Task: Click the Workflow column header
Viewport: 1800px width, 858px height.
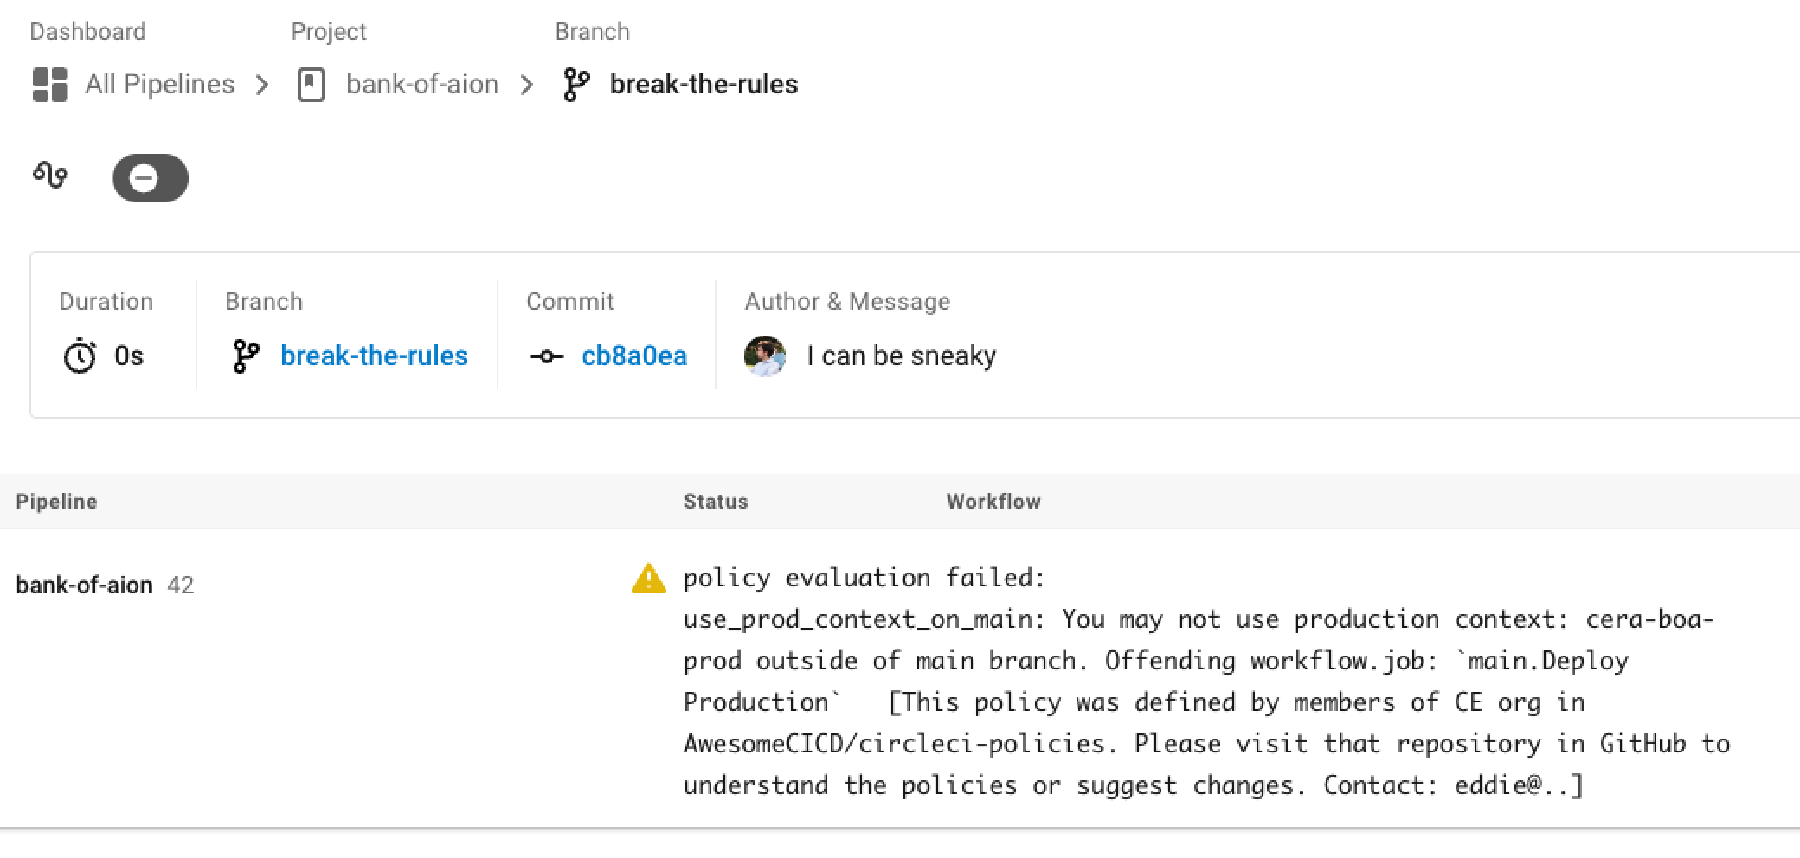Action: (x=992, y=501)
